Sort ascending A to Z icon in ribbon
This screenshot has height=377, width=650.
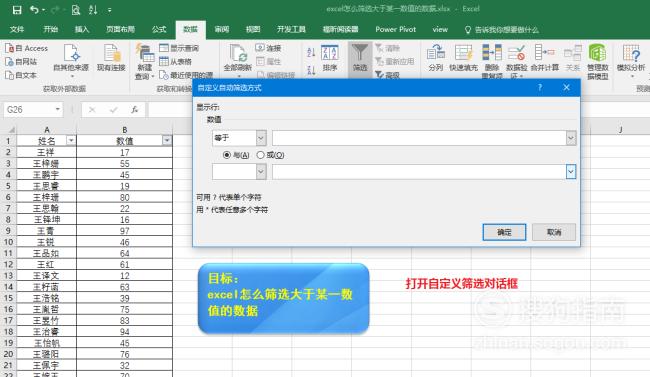coord(311,52)
